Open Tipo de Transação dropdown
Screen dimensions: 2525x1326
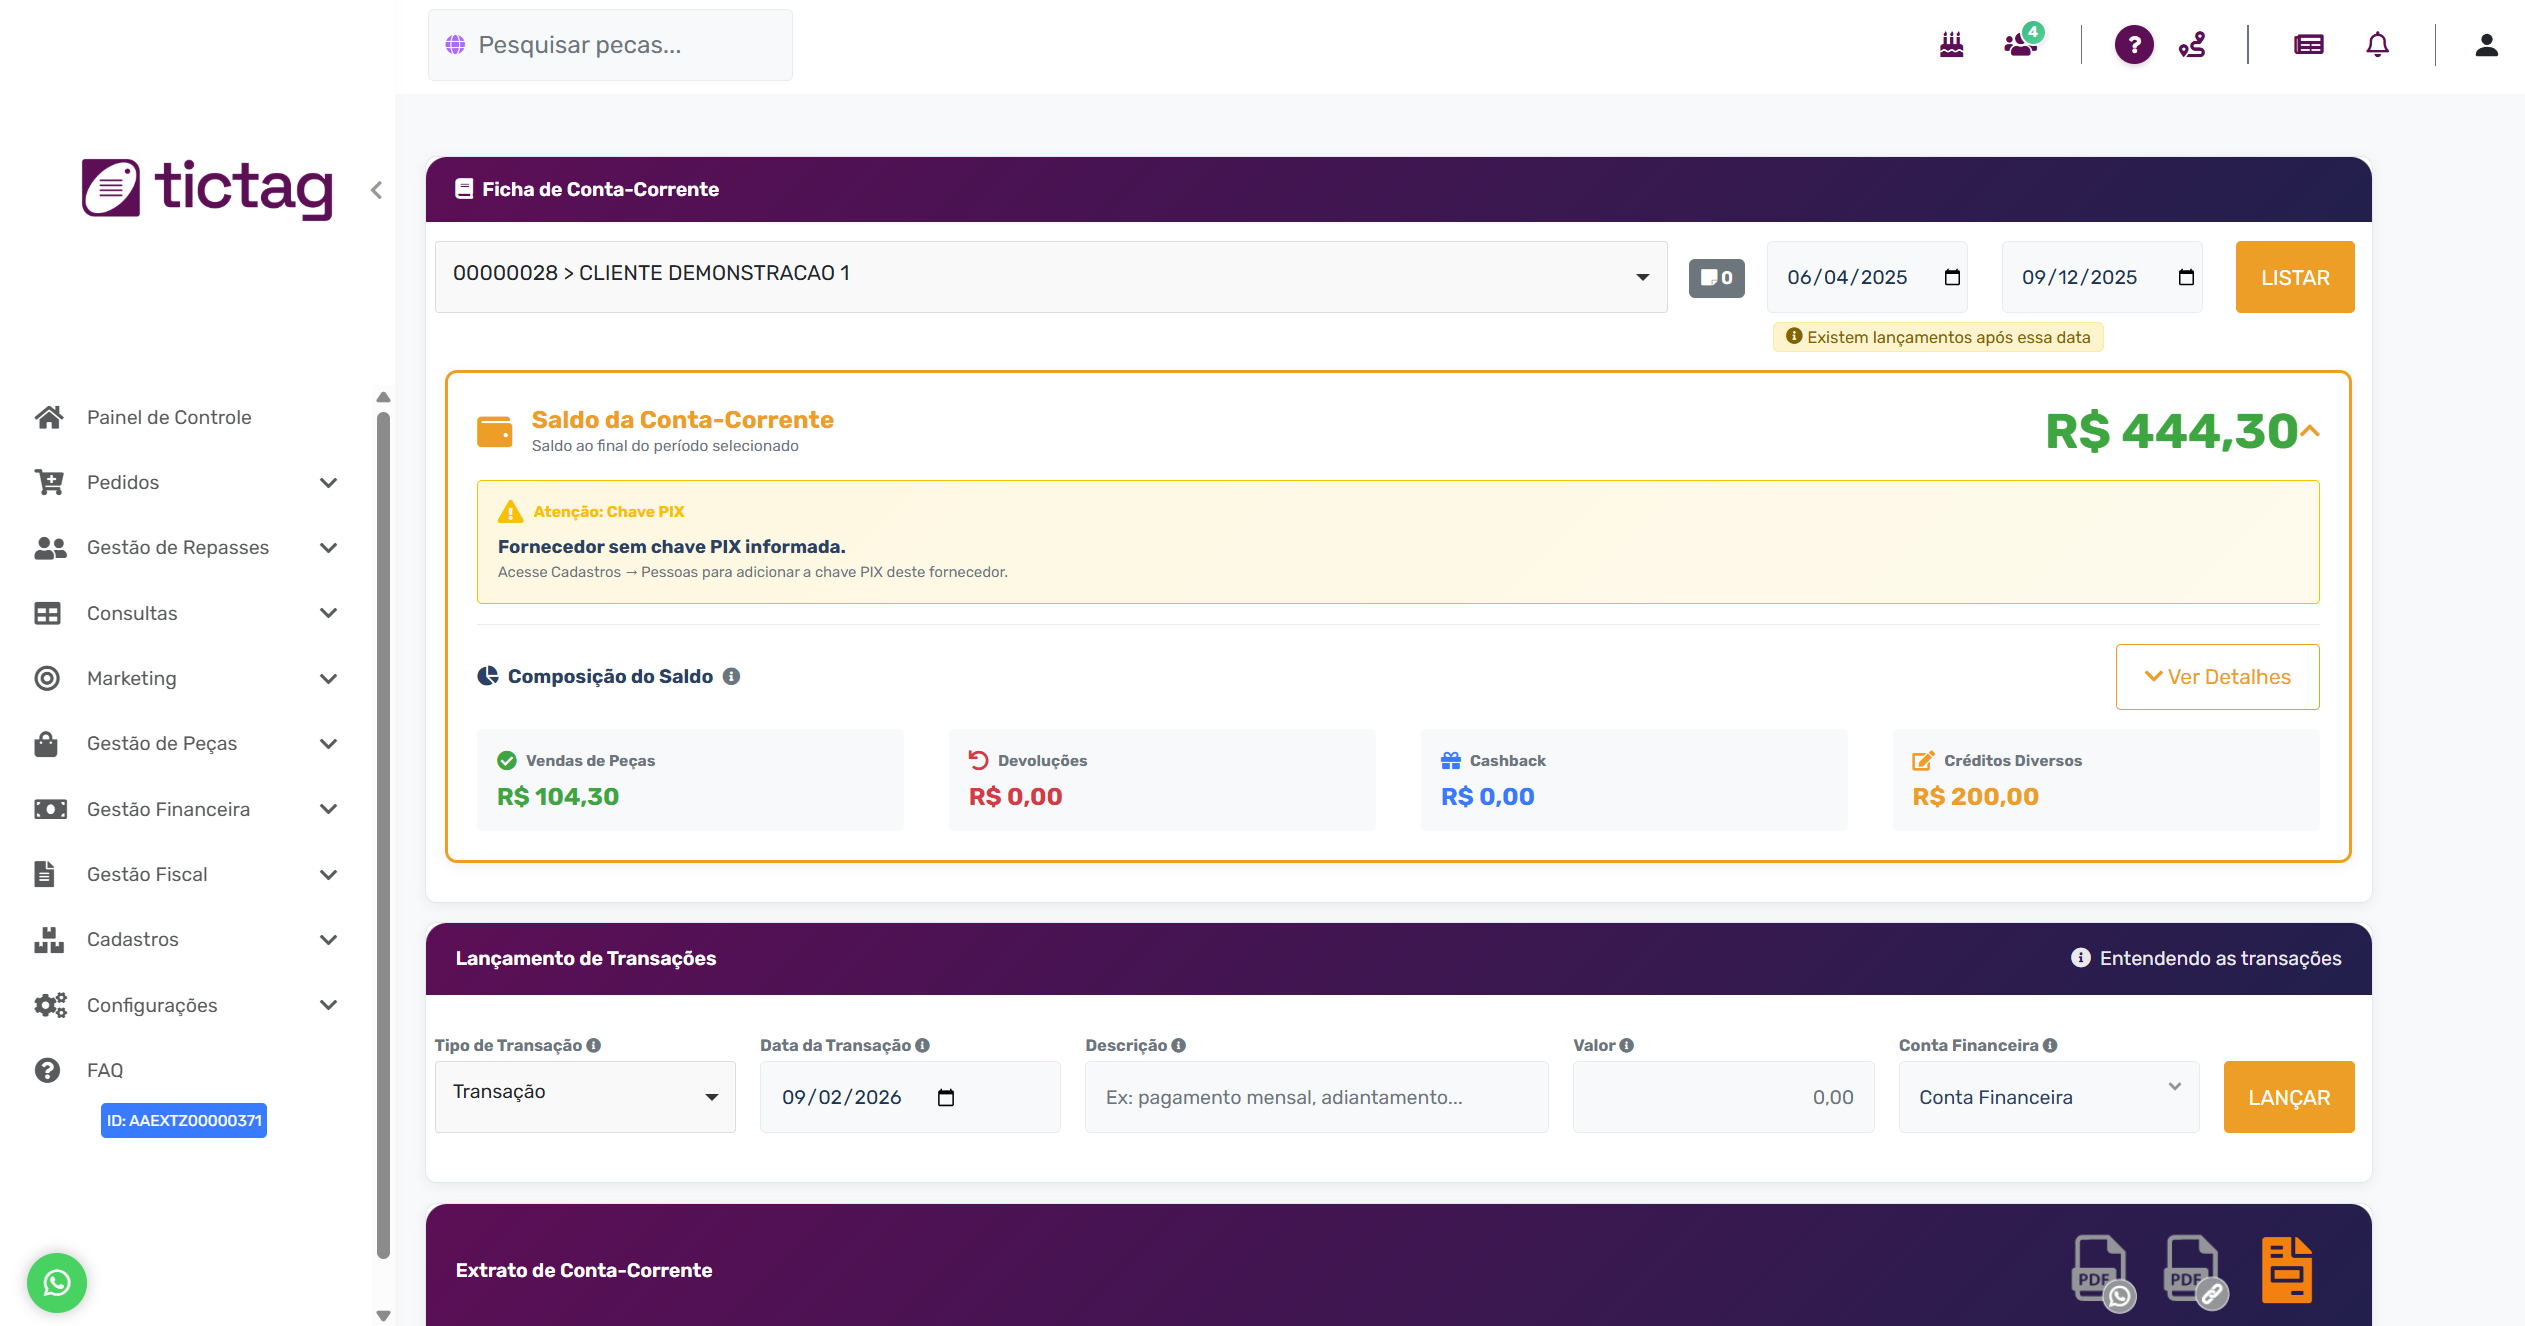click(x=585, y=1097)
